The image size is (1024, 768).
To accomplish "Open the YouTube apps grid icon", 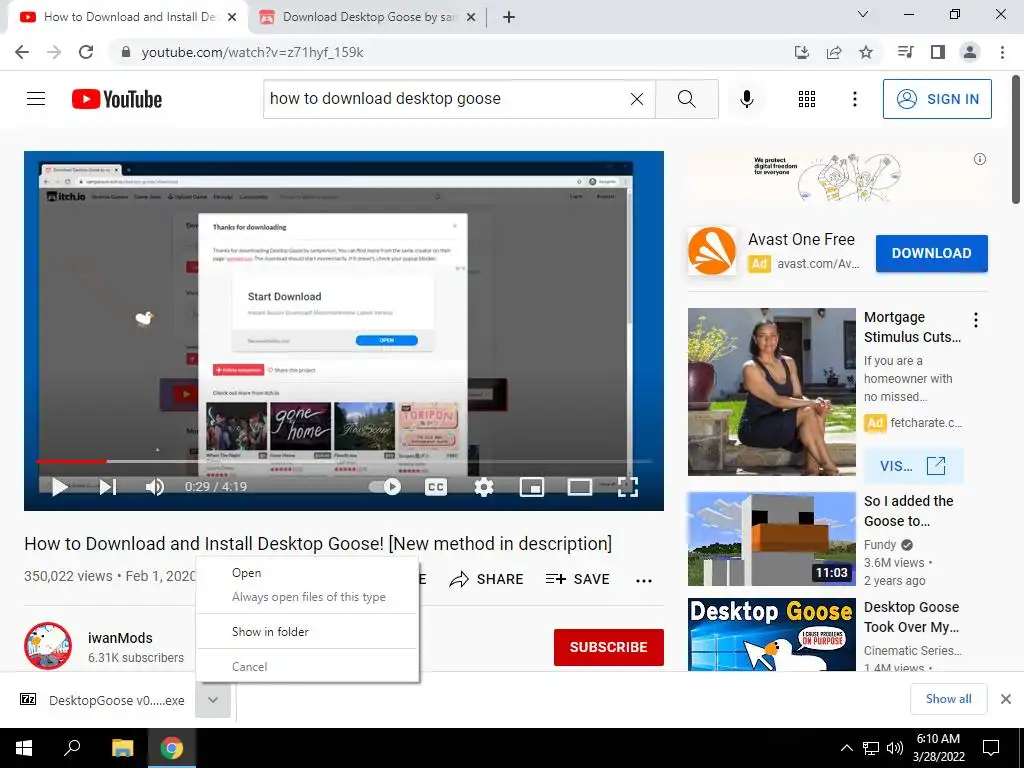I will pos(807,99).
